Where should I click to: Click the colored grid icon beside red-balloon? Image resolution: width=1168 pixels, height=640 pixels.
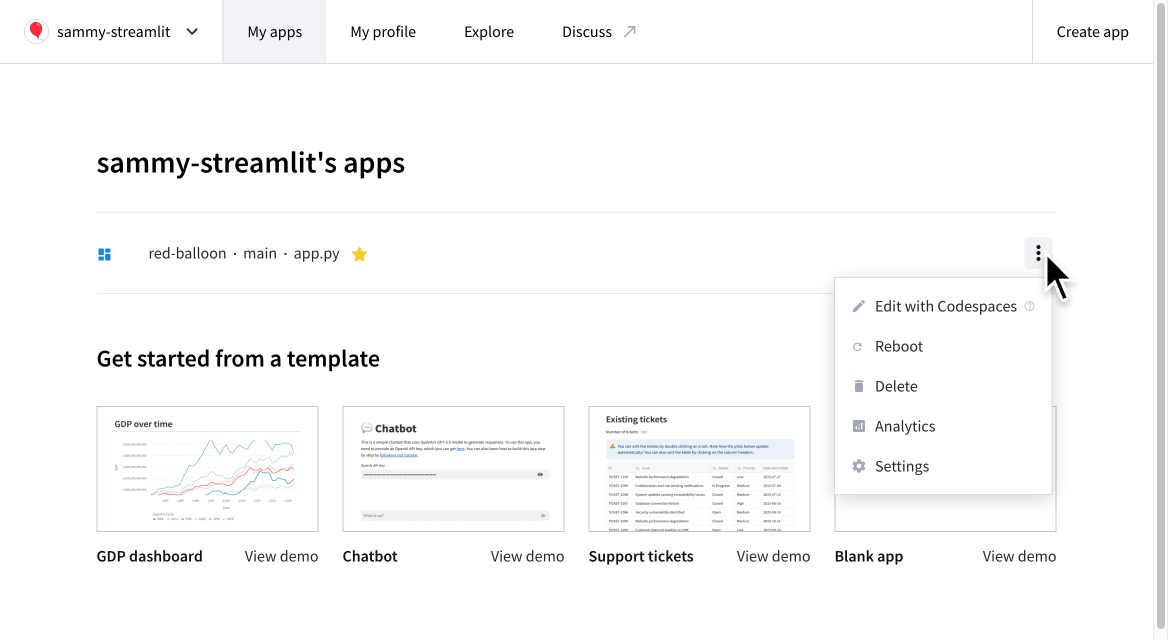tap(104, 253)
